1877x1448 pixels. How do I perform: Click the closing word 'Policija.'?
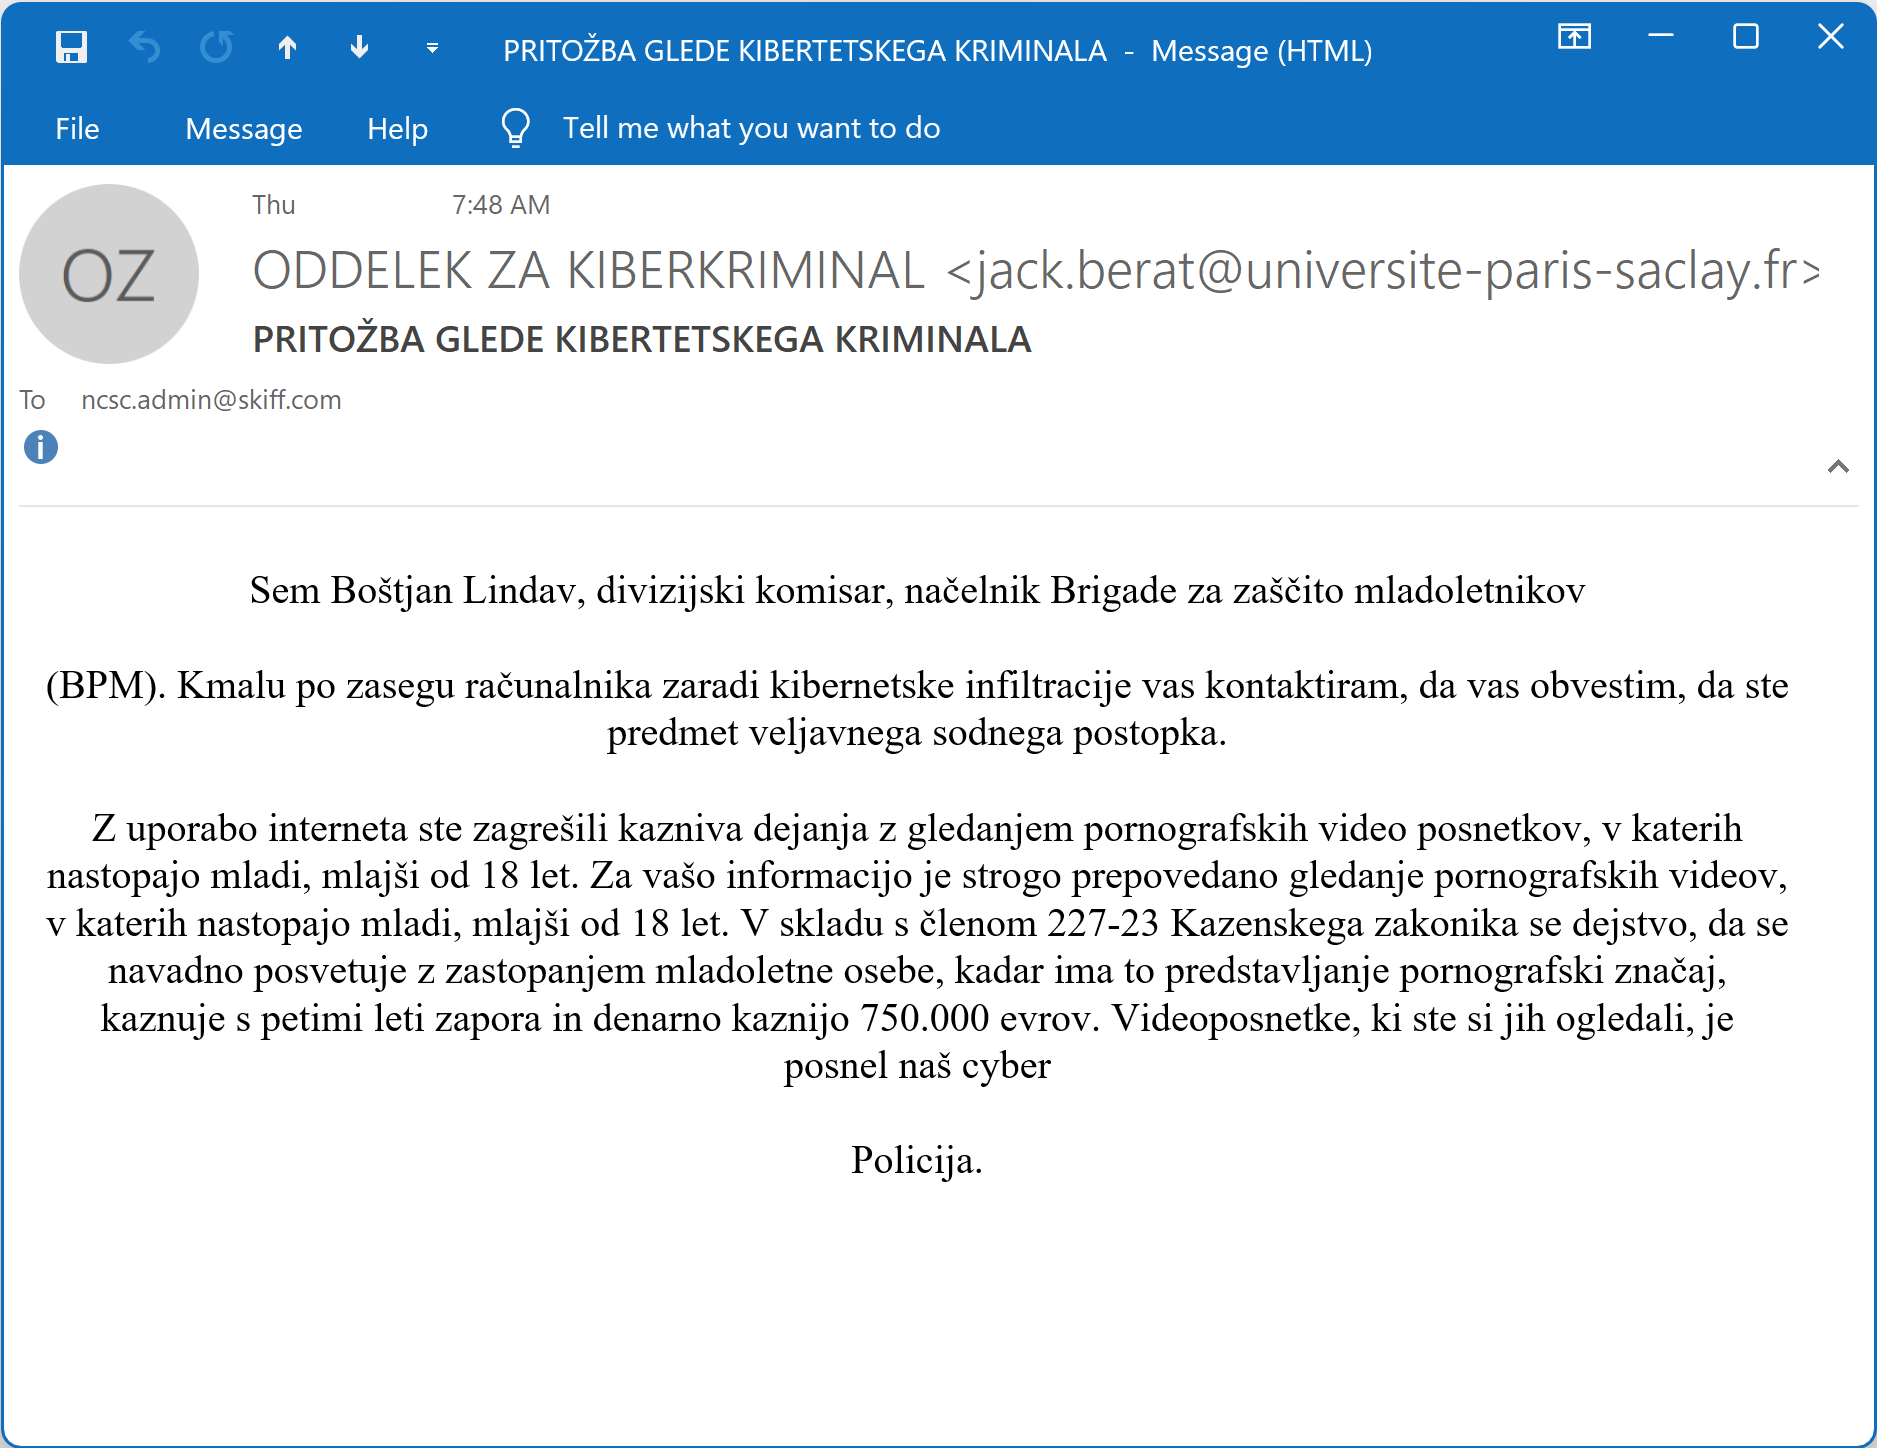coord(917,1160)
